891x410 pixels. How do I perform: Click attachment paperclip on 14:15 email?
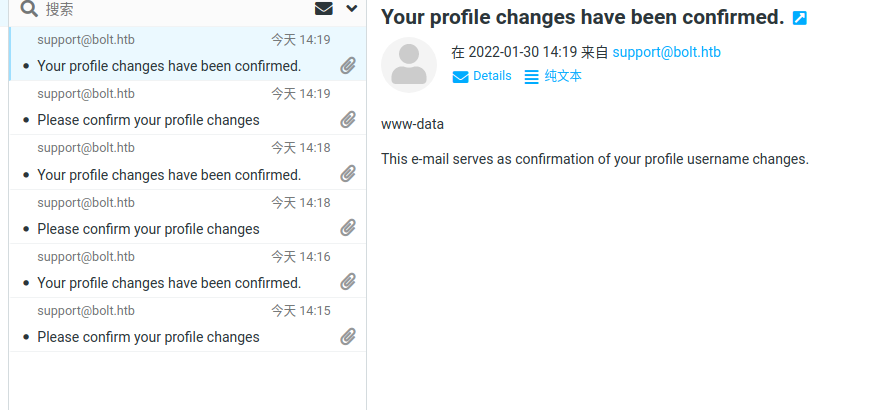348,336
